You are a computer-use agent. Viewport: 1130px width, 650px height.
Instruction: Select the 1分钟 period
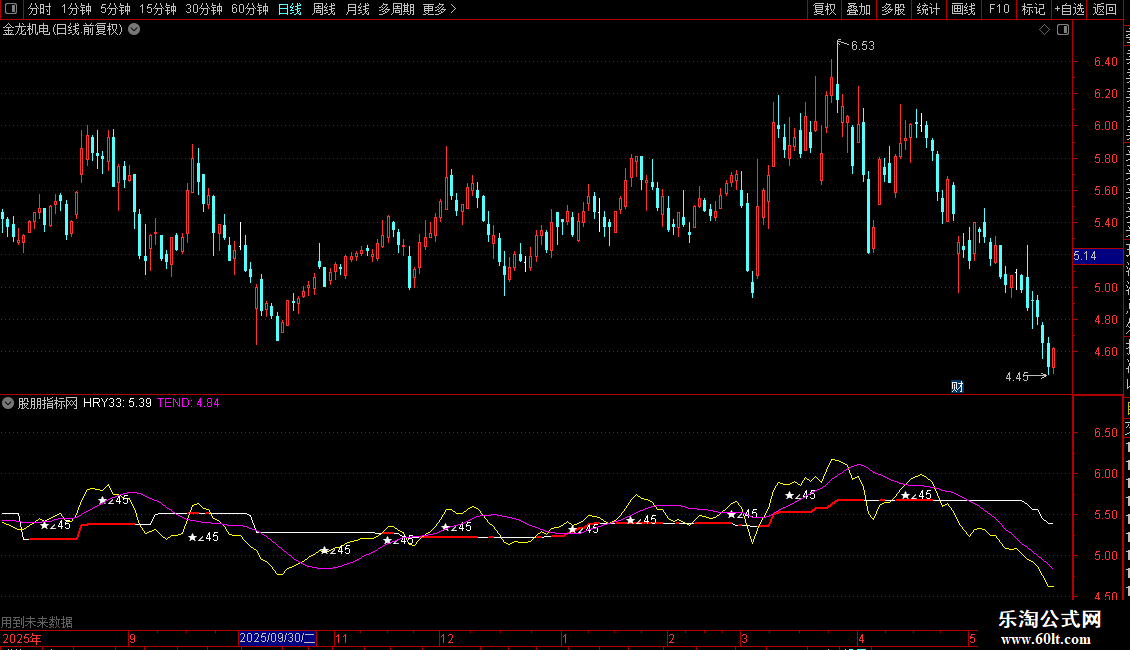coord(76,9)
